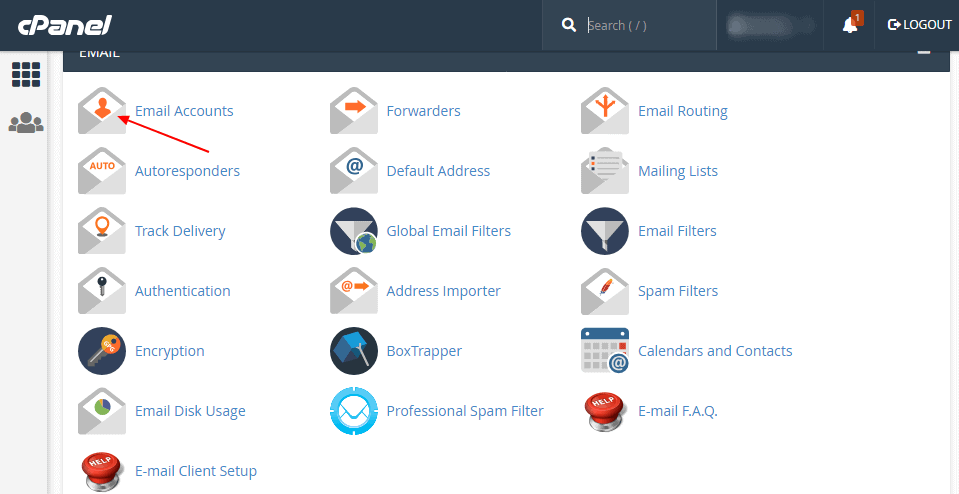Select the Authentication link
Screen dimensions: 959x494
click(x=182, y=290)
